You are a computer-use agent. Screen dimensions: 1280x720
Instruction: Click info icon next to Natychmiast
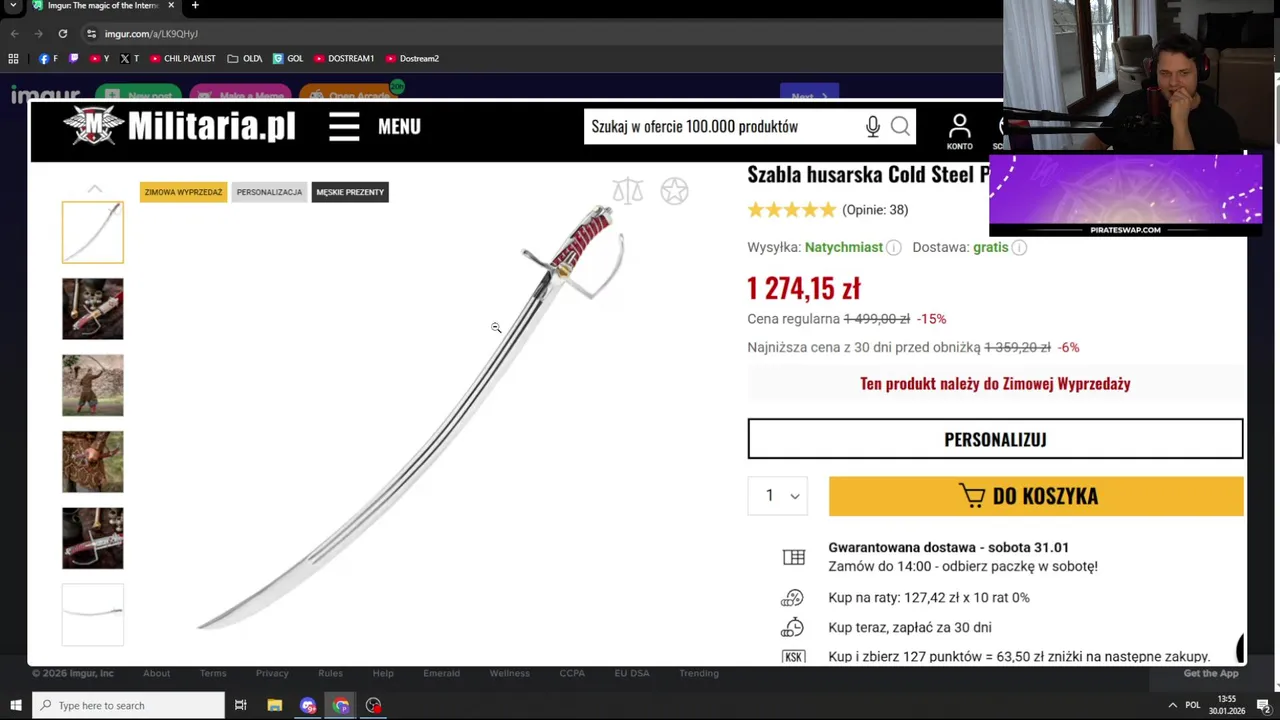pos(894,247)
